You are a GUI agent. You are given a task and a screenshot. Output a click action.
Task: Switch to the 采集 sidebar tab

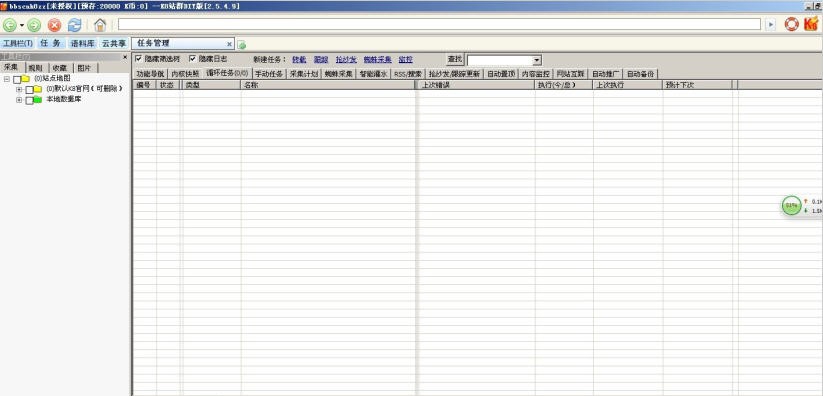coord(12,67)
